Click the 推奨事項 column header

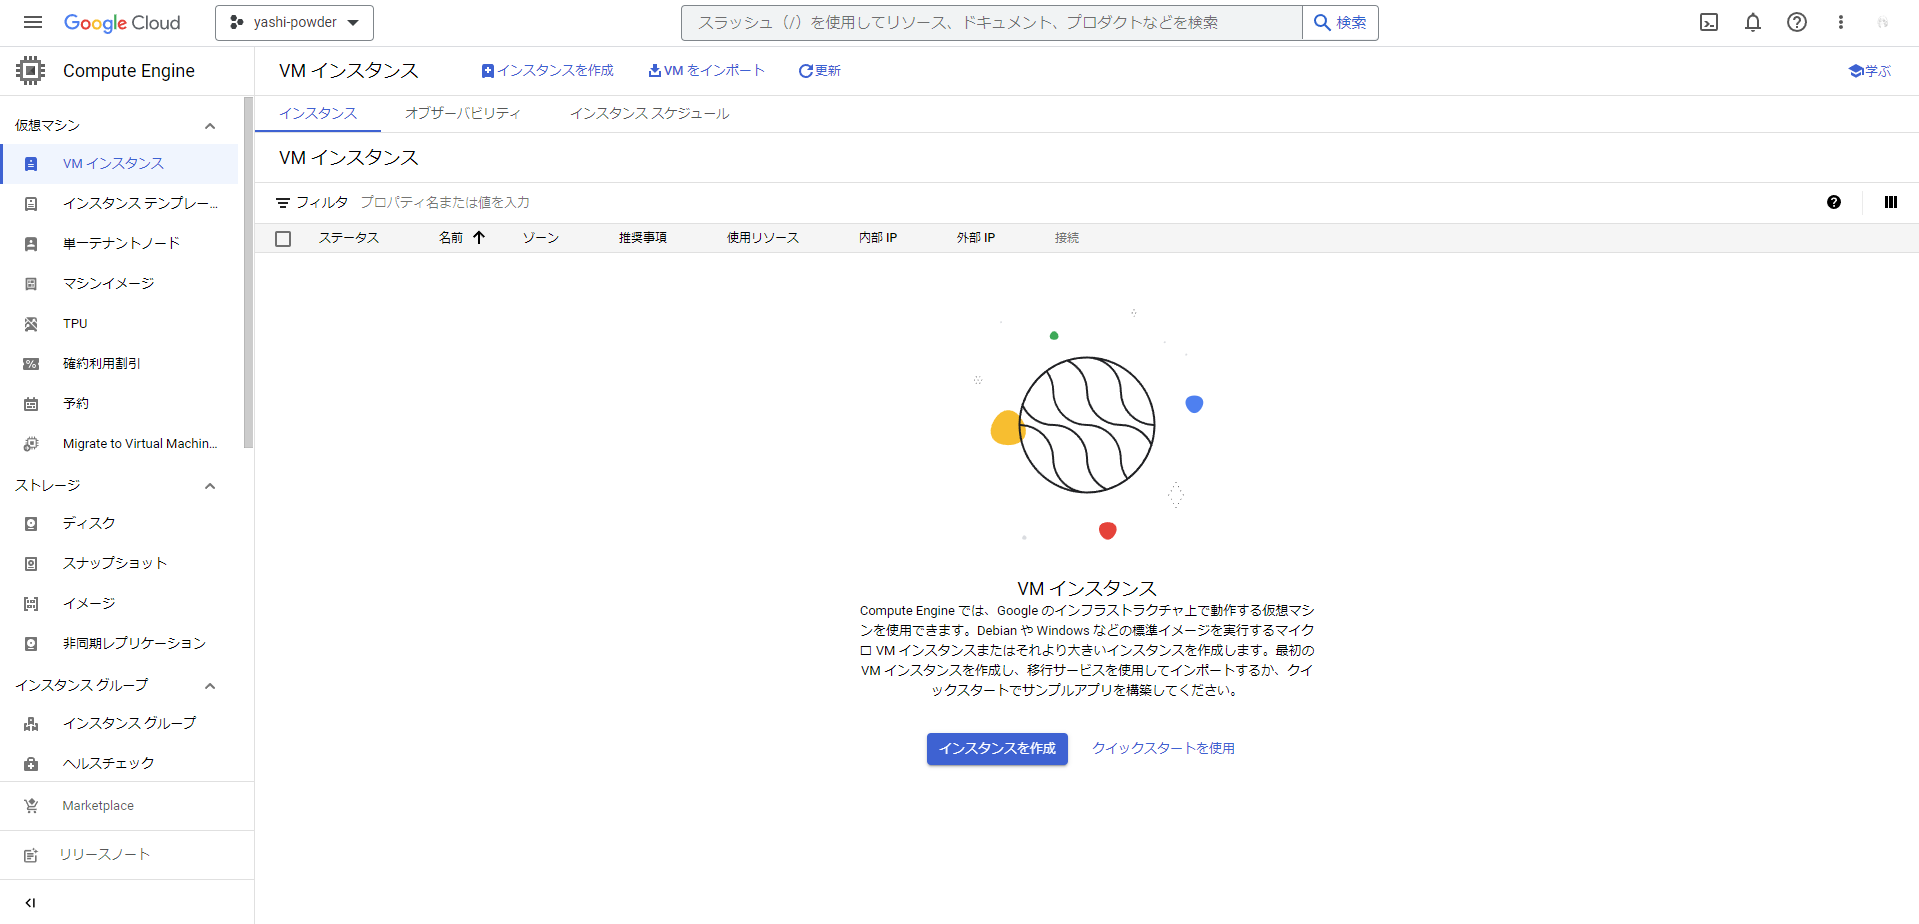[643, 238]
